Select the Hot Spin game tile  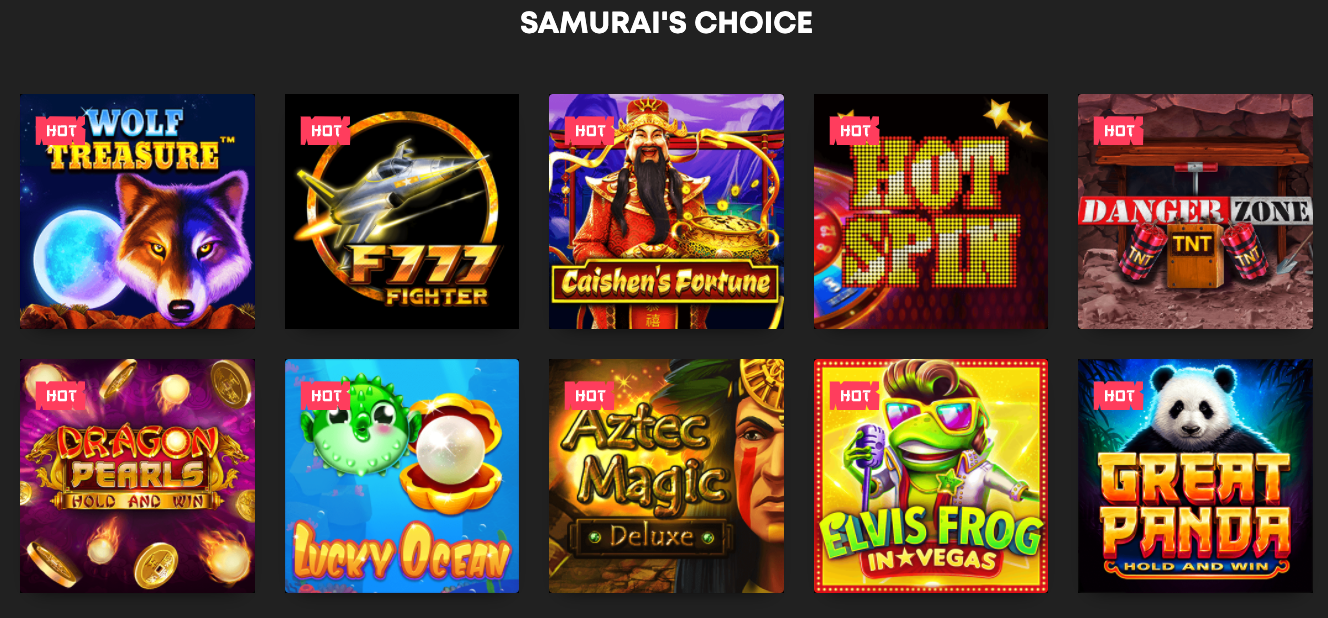pos(931,211)
